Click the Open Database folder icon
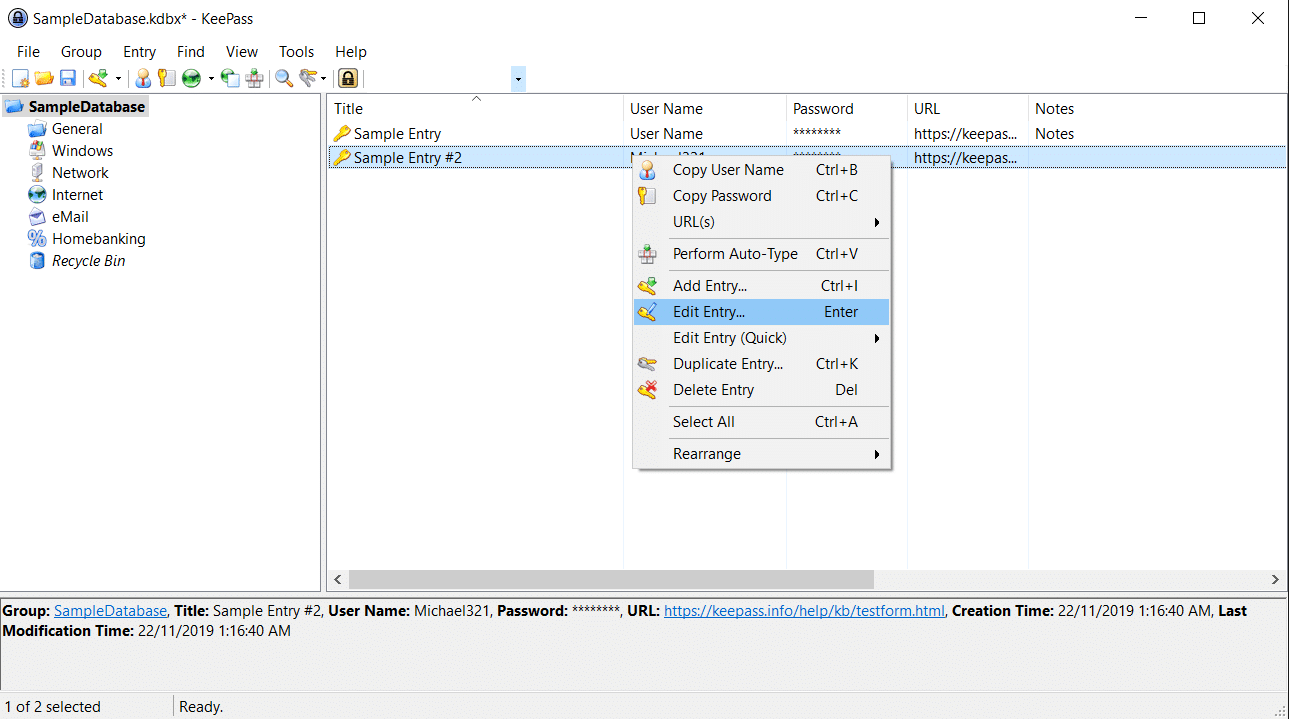The image size is (1289, 719). click(x=44, y=78)
